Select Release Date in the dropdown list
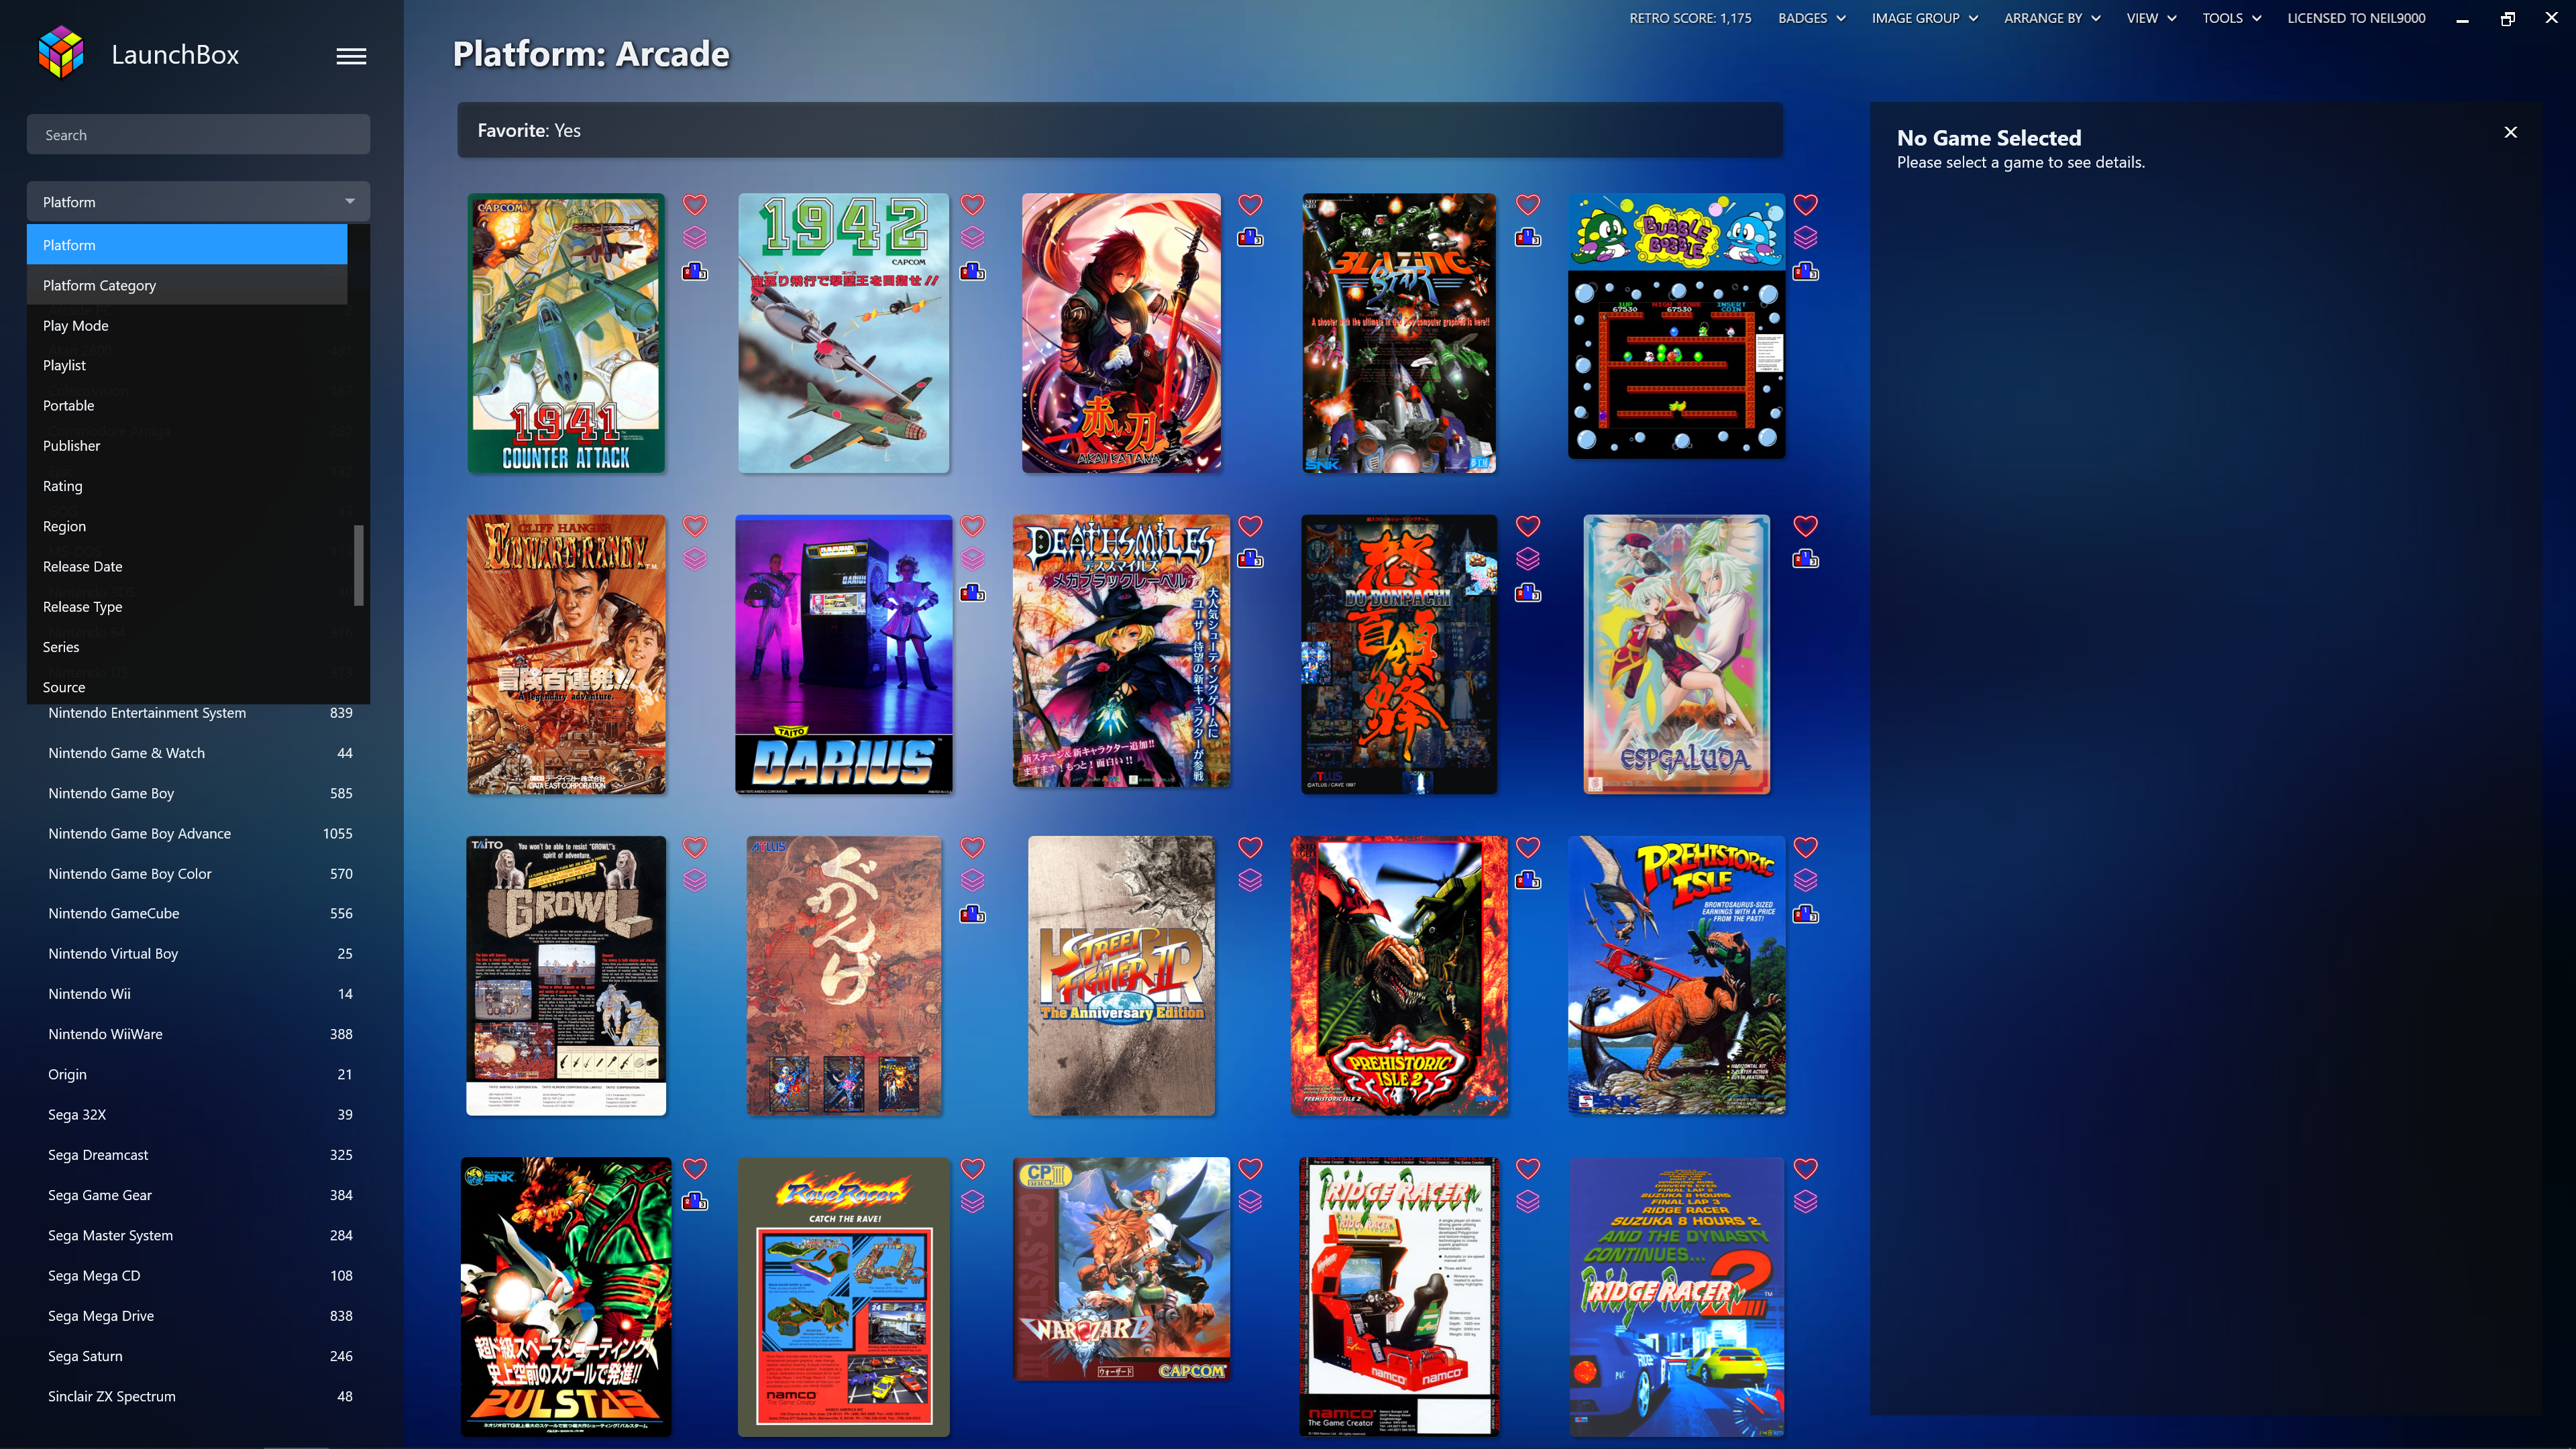 pos(187,566)
